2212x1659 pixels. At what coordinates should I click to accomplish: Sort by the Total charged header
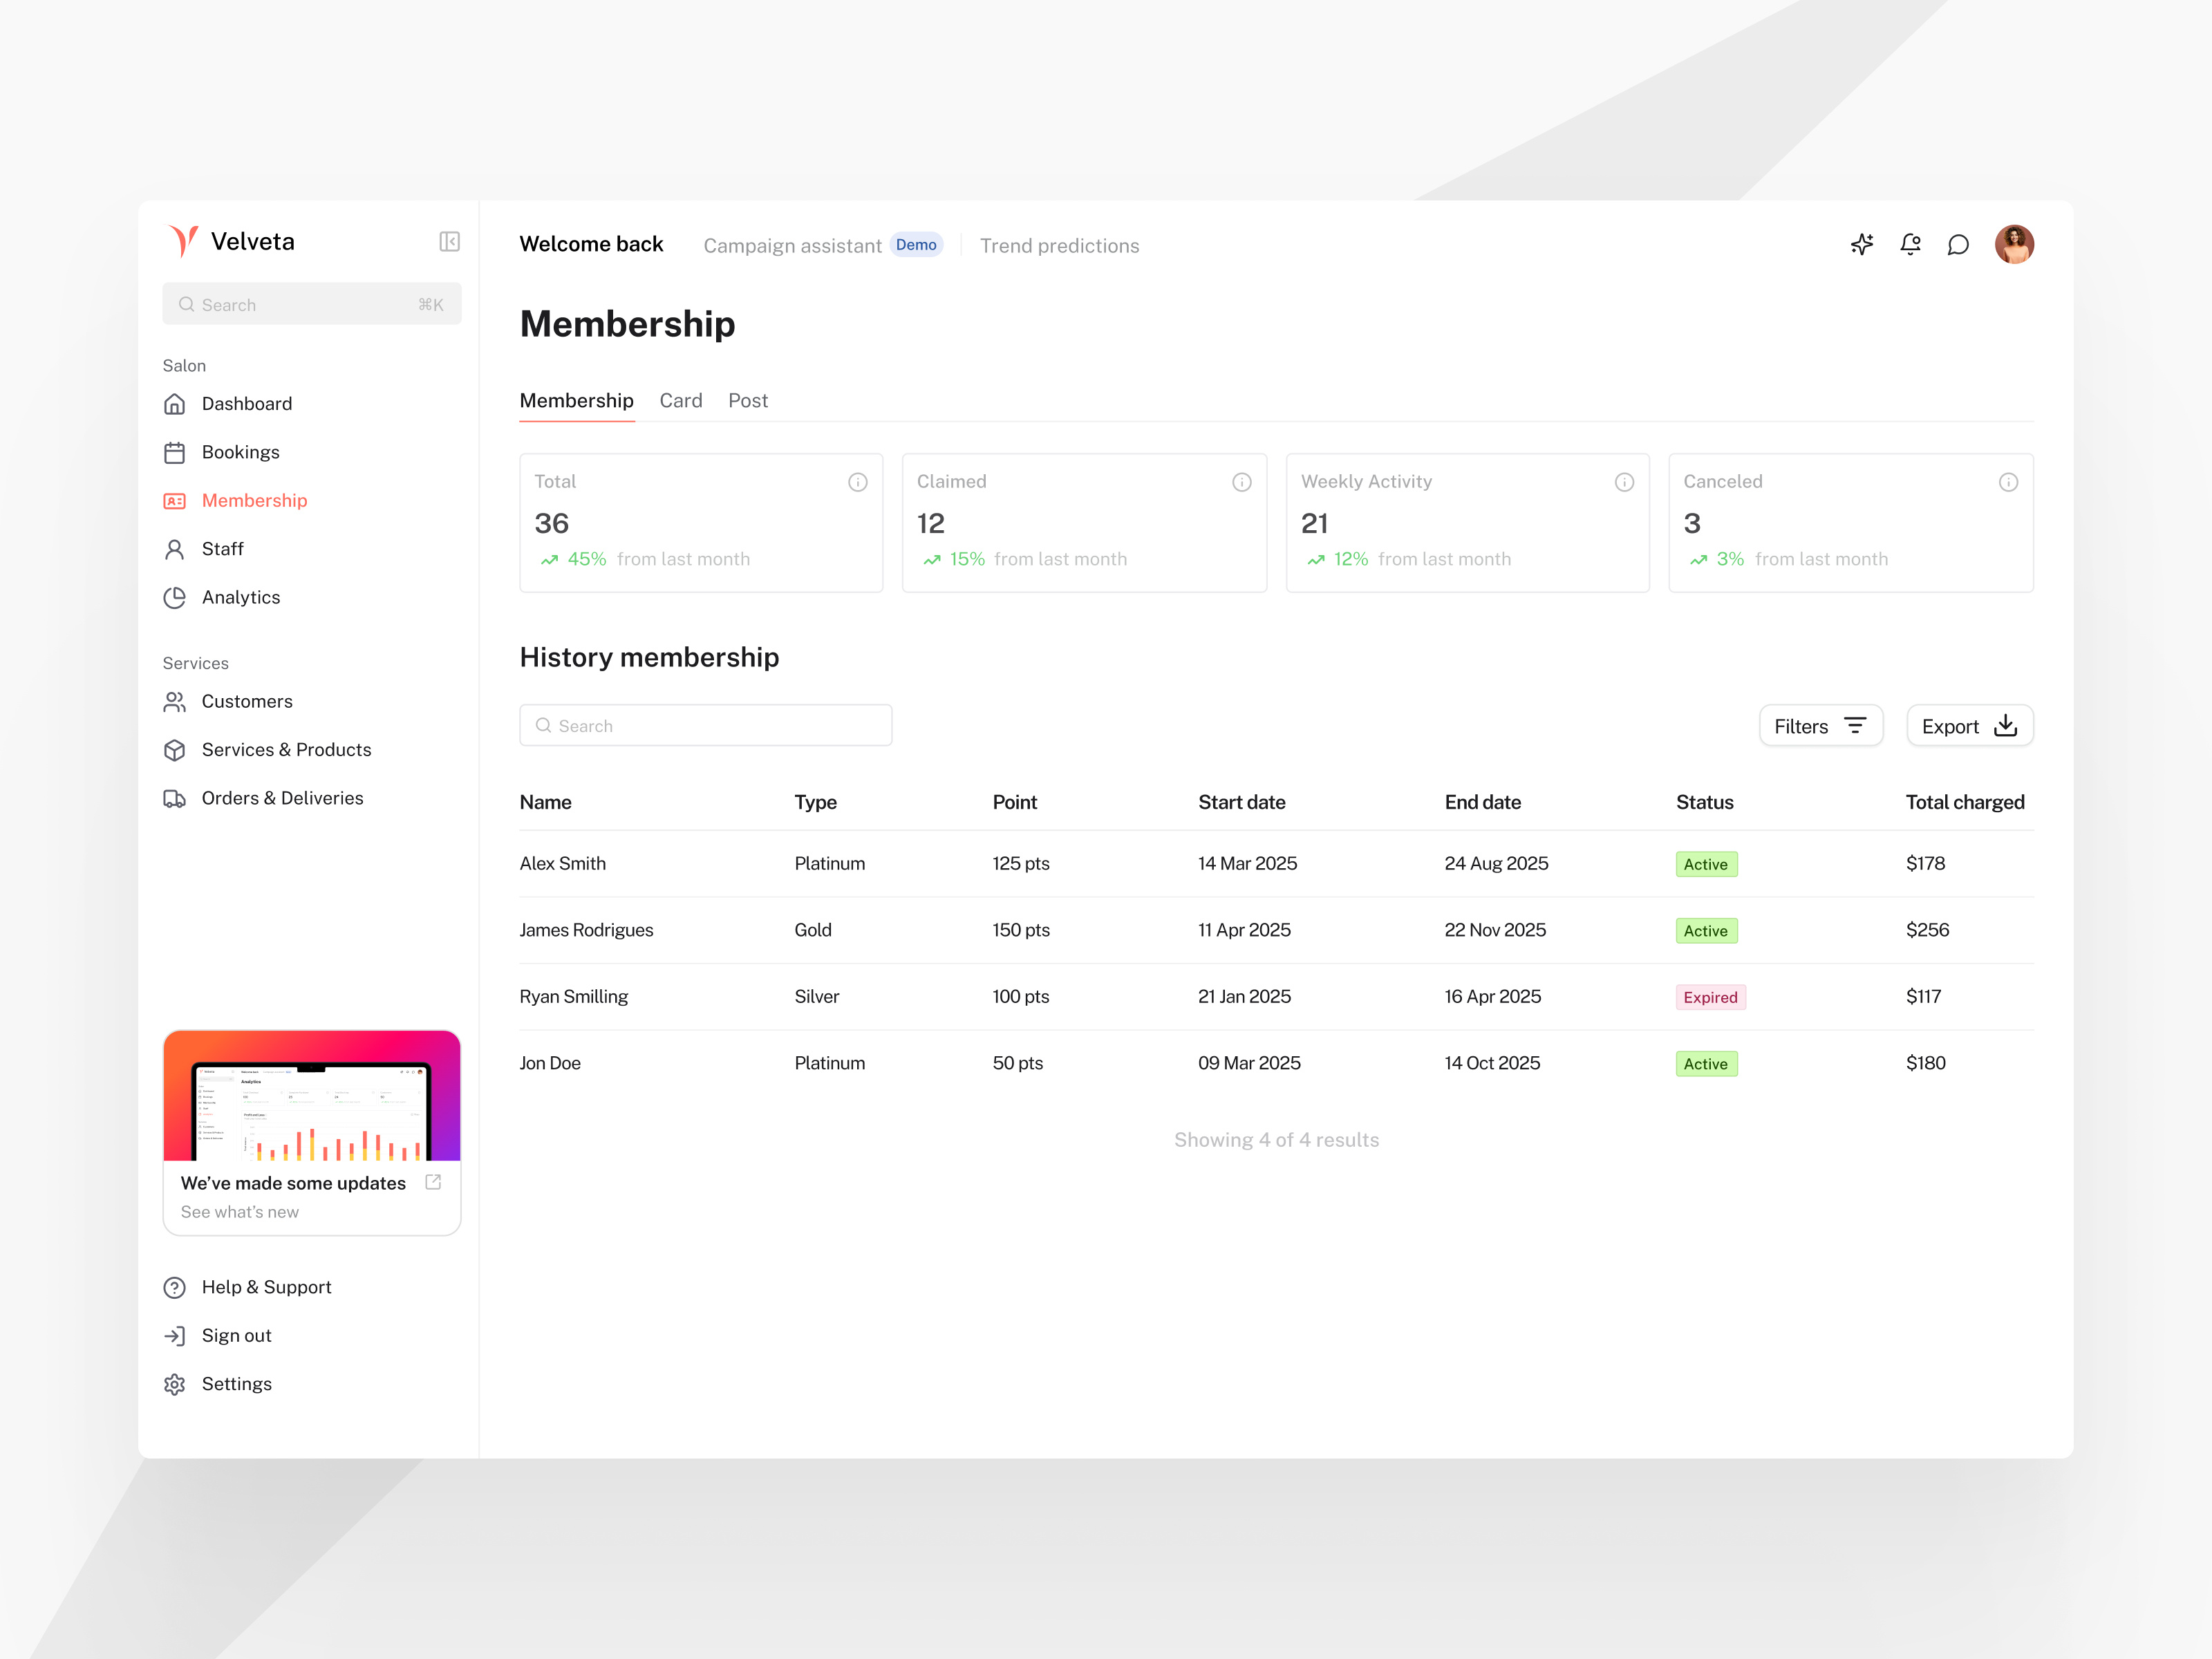(x=1965, y=802)
